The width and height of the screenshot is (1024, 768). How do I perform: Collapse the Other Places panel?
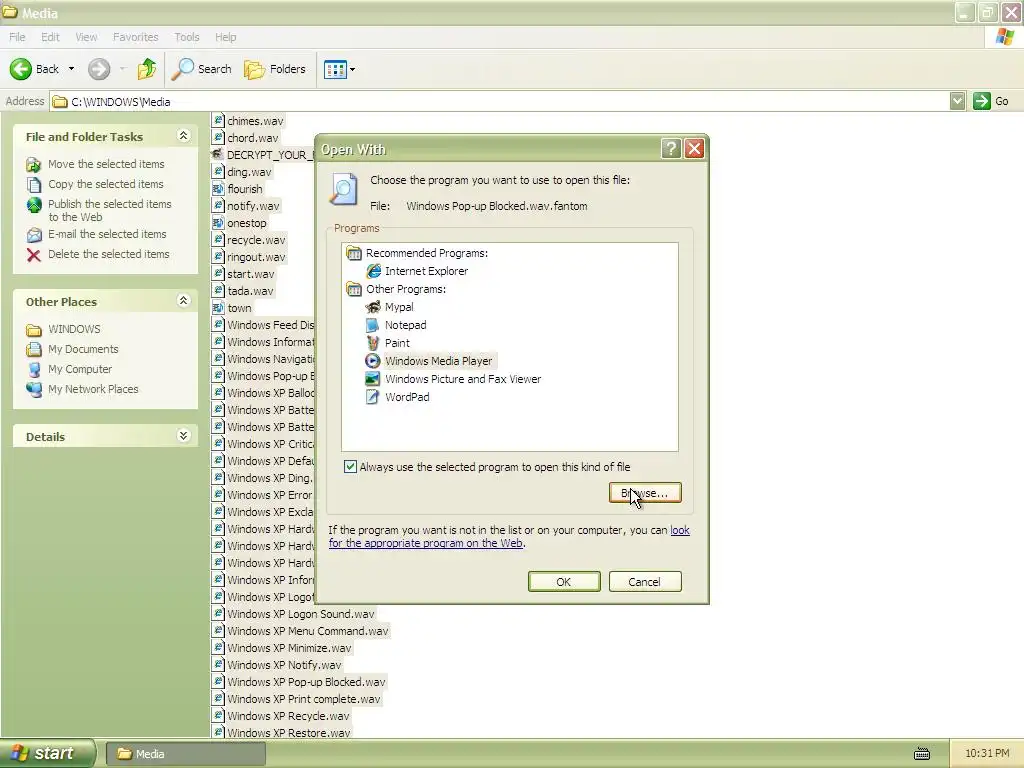click(184, 300)
